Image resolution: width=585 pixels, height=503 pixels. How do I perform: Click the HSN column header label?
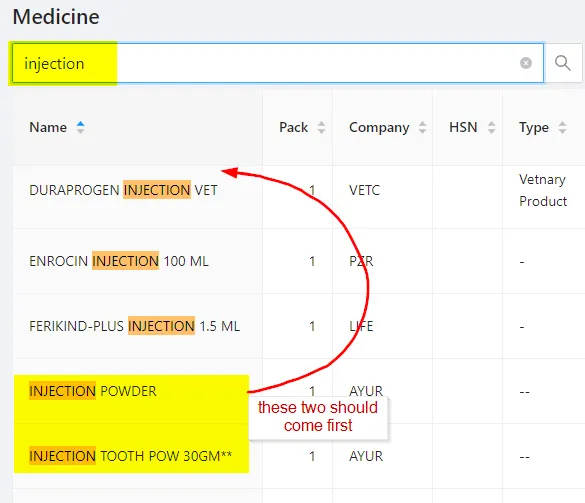[463, 127]
